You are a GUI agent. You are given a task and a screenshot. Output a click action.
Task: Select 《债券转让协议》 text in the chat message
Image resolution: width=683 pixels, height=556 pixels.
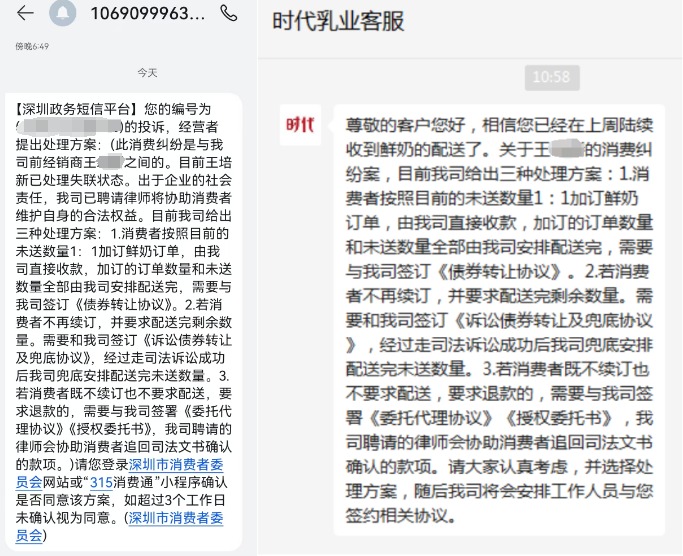click(x=500, y=272)
